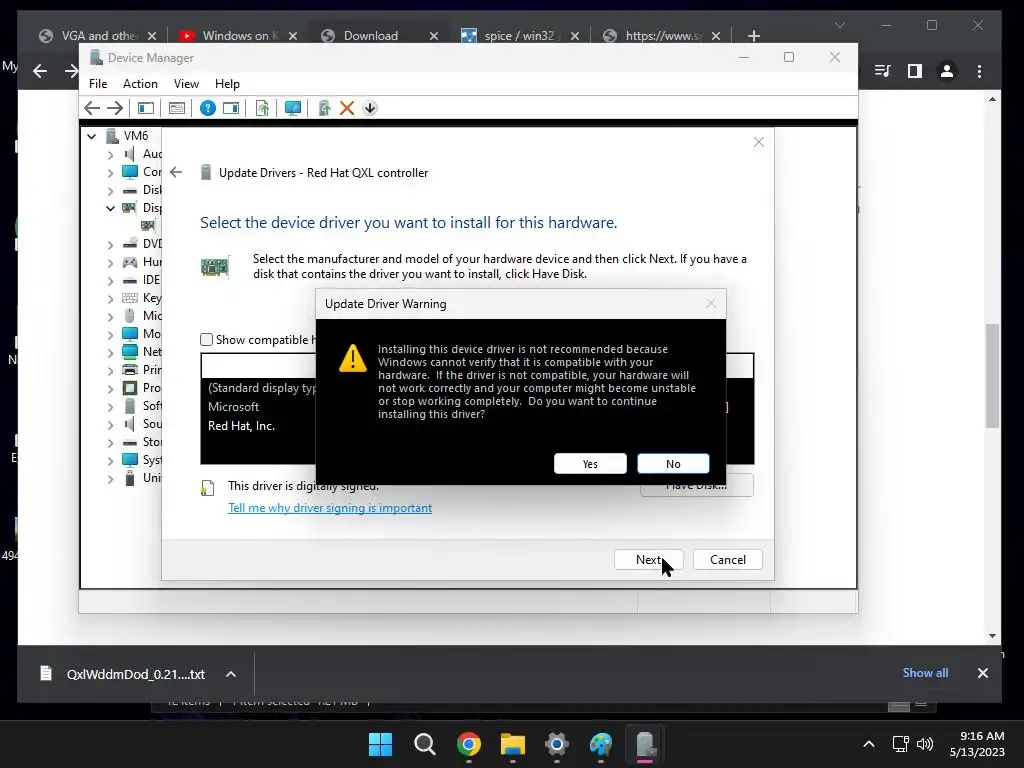
Task: Close the downloads bar
Action: (x=982, y=673)
